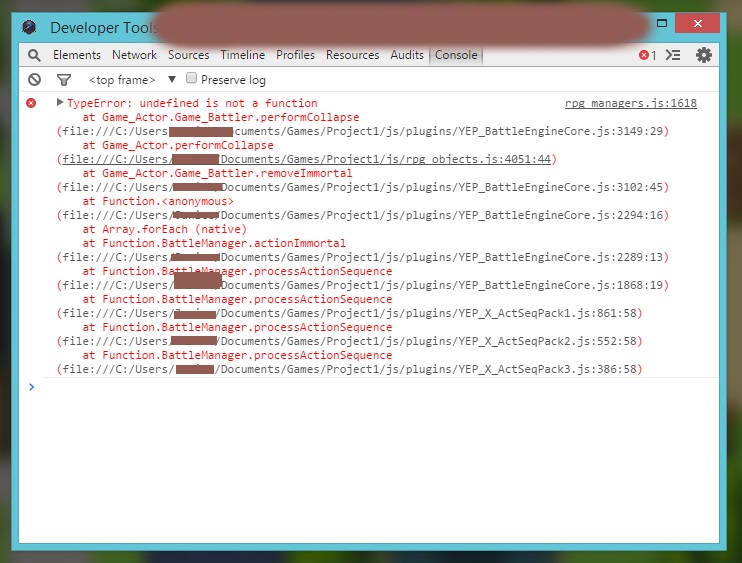Click the Developer Tools window app icon
The height and width of the screenshot is (563, 742).
tap(29, 27)
